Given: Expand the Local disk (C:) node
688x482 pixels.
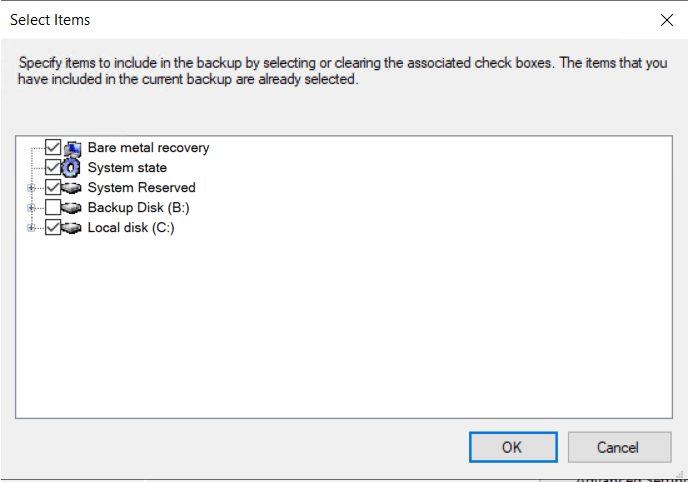Looking at the screenshot, I should (x=31, y=228).
